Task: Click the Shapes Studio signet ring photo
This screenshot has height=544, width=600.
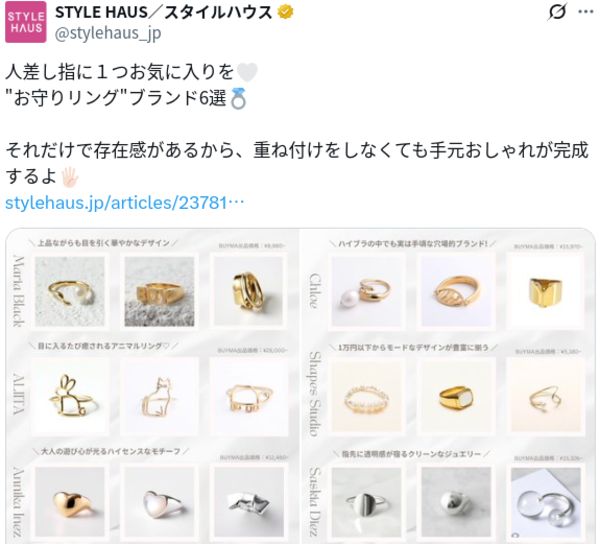Action: point(456,397)
